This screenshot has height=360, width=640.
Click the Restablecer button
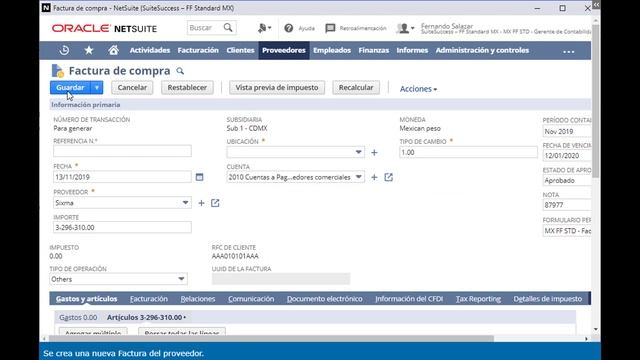tap(187, 87)
